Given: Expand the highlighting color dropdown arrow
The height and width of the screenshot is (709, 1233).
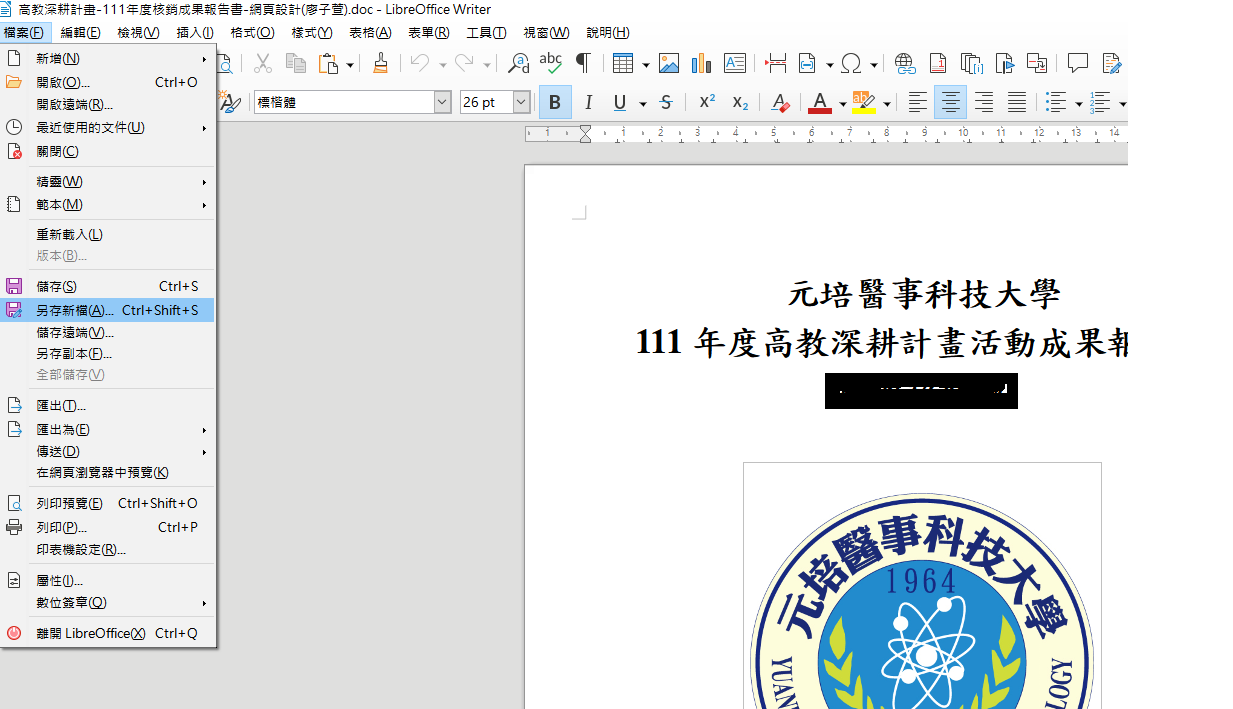Looking at the screenshot, I should (886, 103).
